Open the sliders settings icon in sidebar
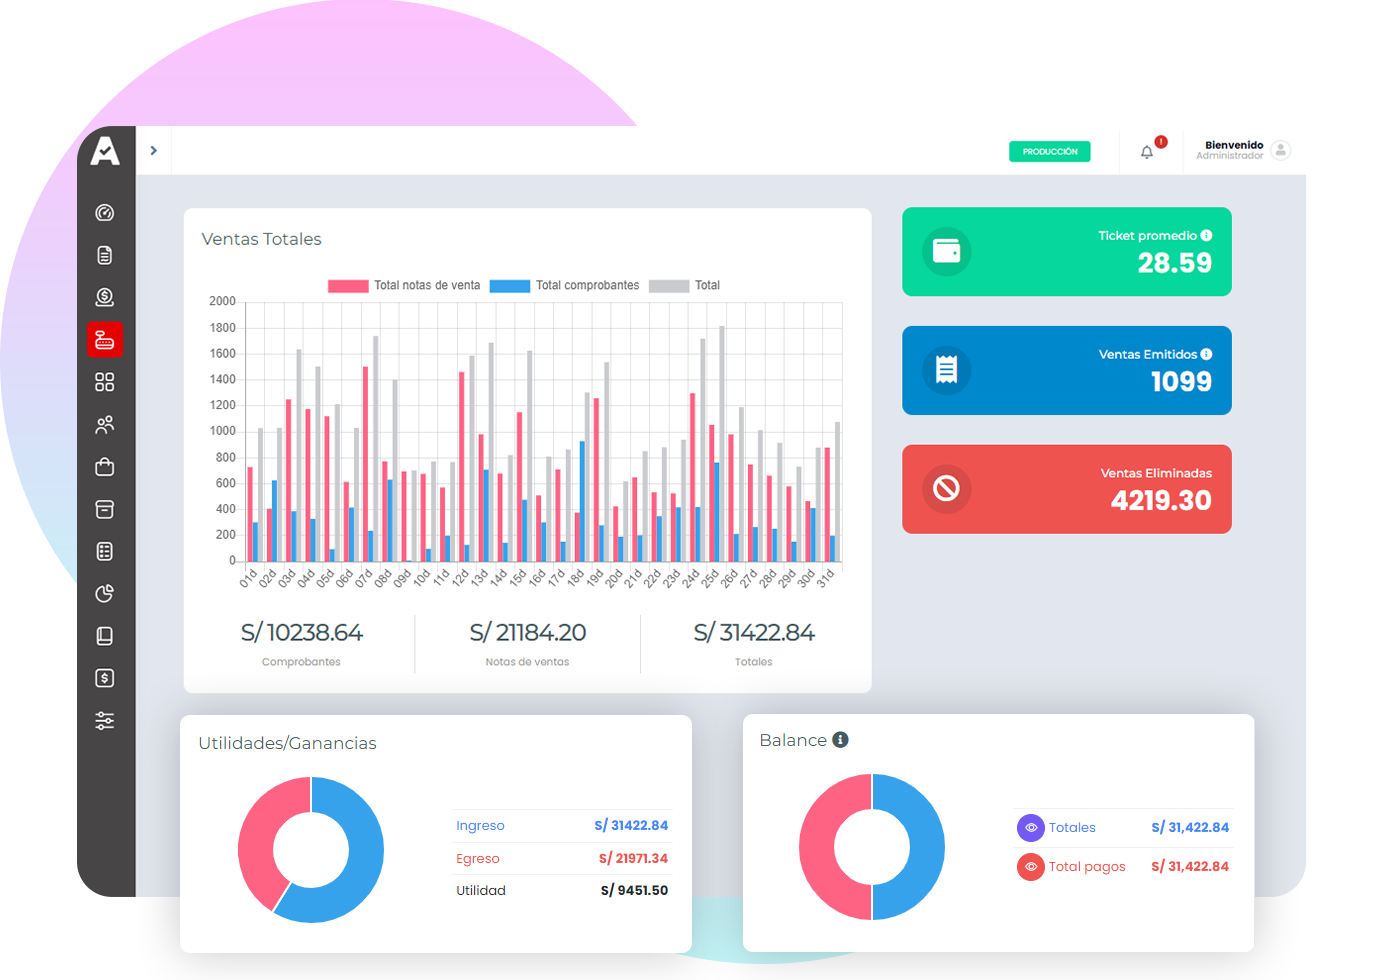The width and height of the screenshot is (1383, 980). coord(104,721)
